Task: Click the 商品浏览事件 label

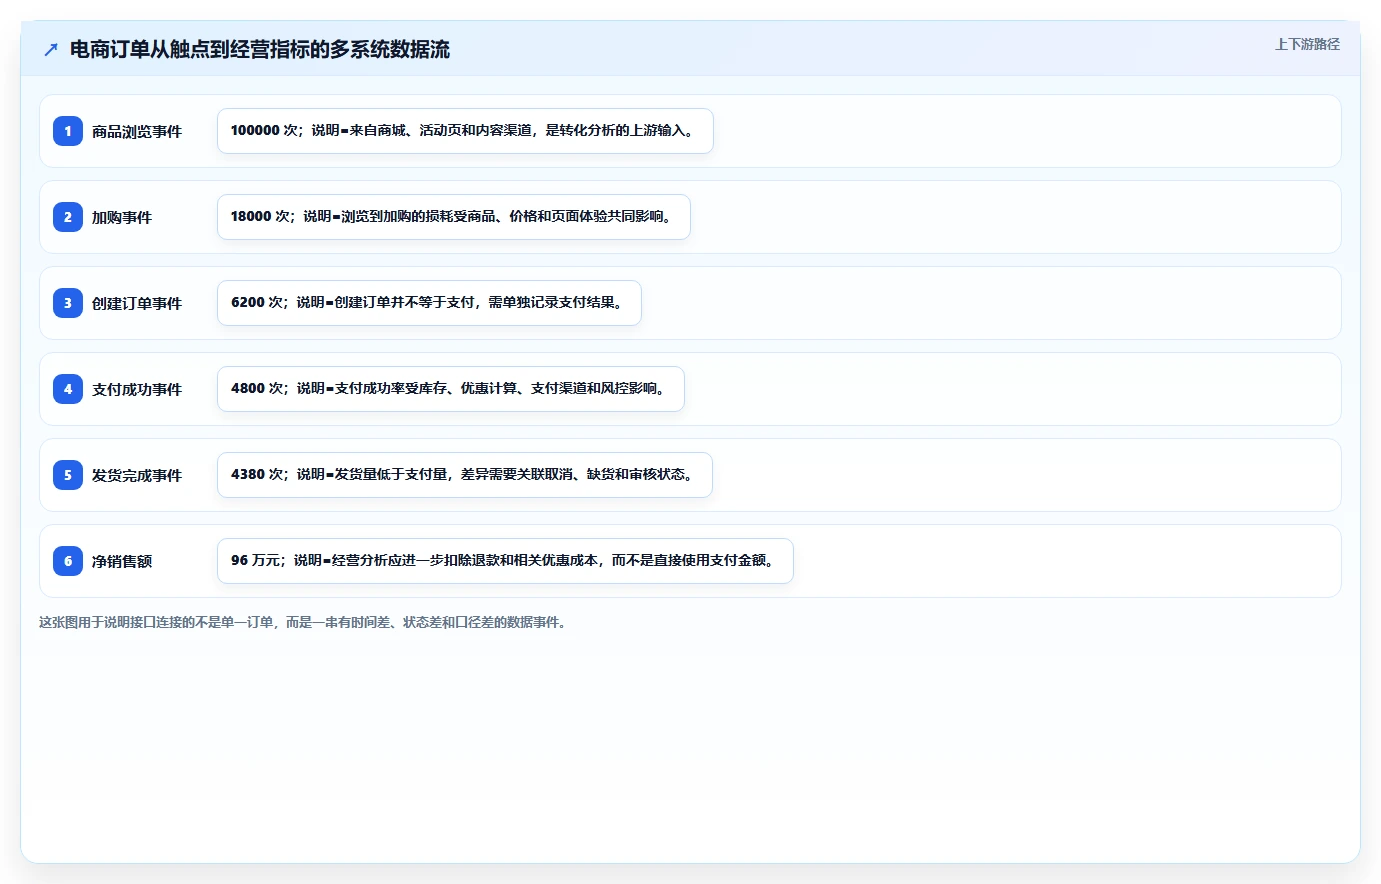Action: tap(137, 131)
